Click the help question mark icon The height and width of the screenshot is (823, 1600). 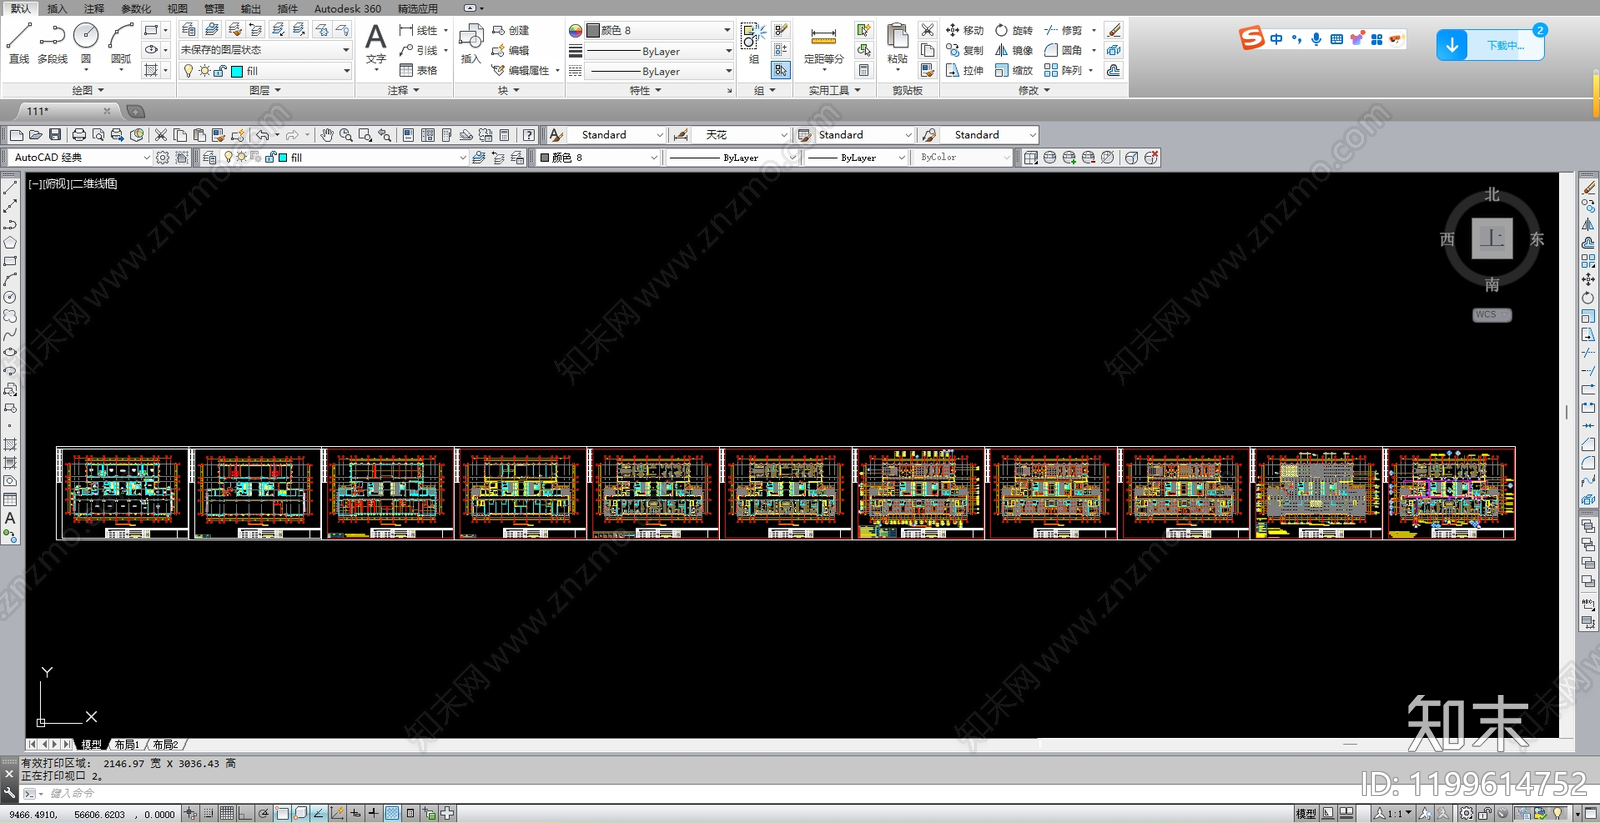coord(529,135)
